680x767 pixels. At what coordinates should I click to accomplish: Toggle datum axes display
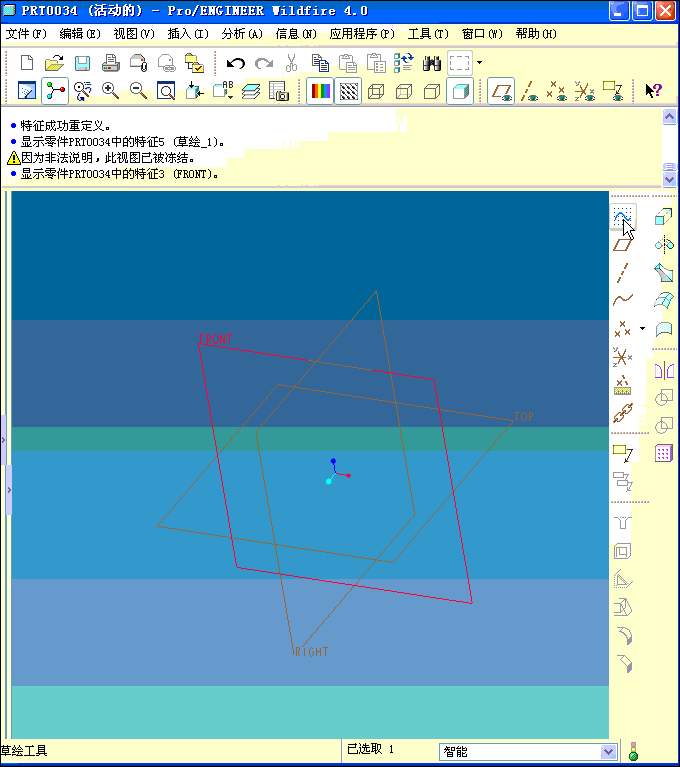(x=530, y=91)
